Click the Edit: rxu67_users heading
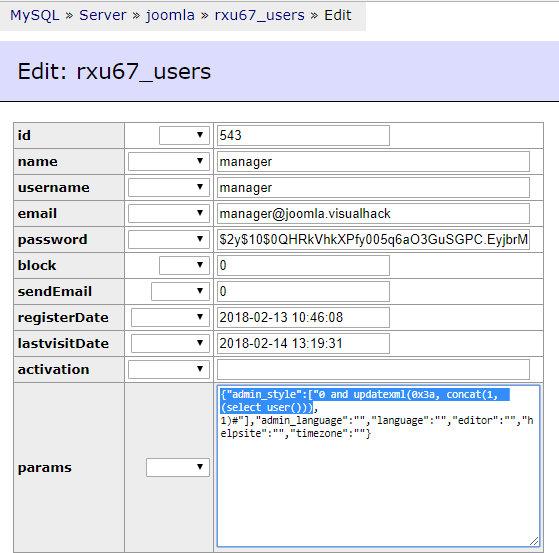The width and height of the screenshot is (559, 553). (114, 71)
